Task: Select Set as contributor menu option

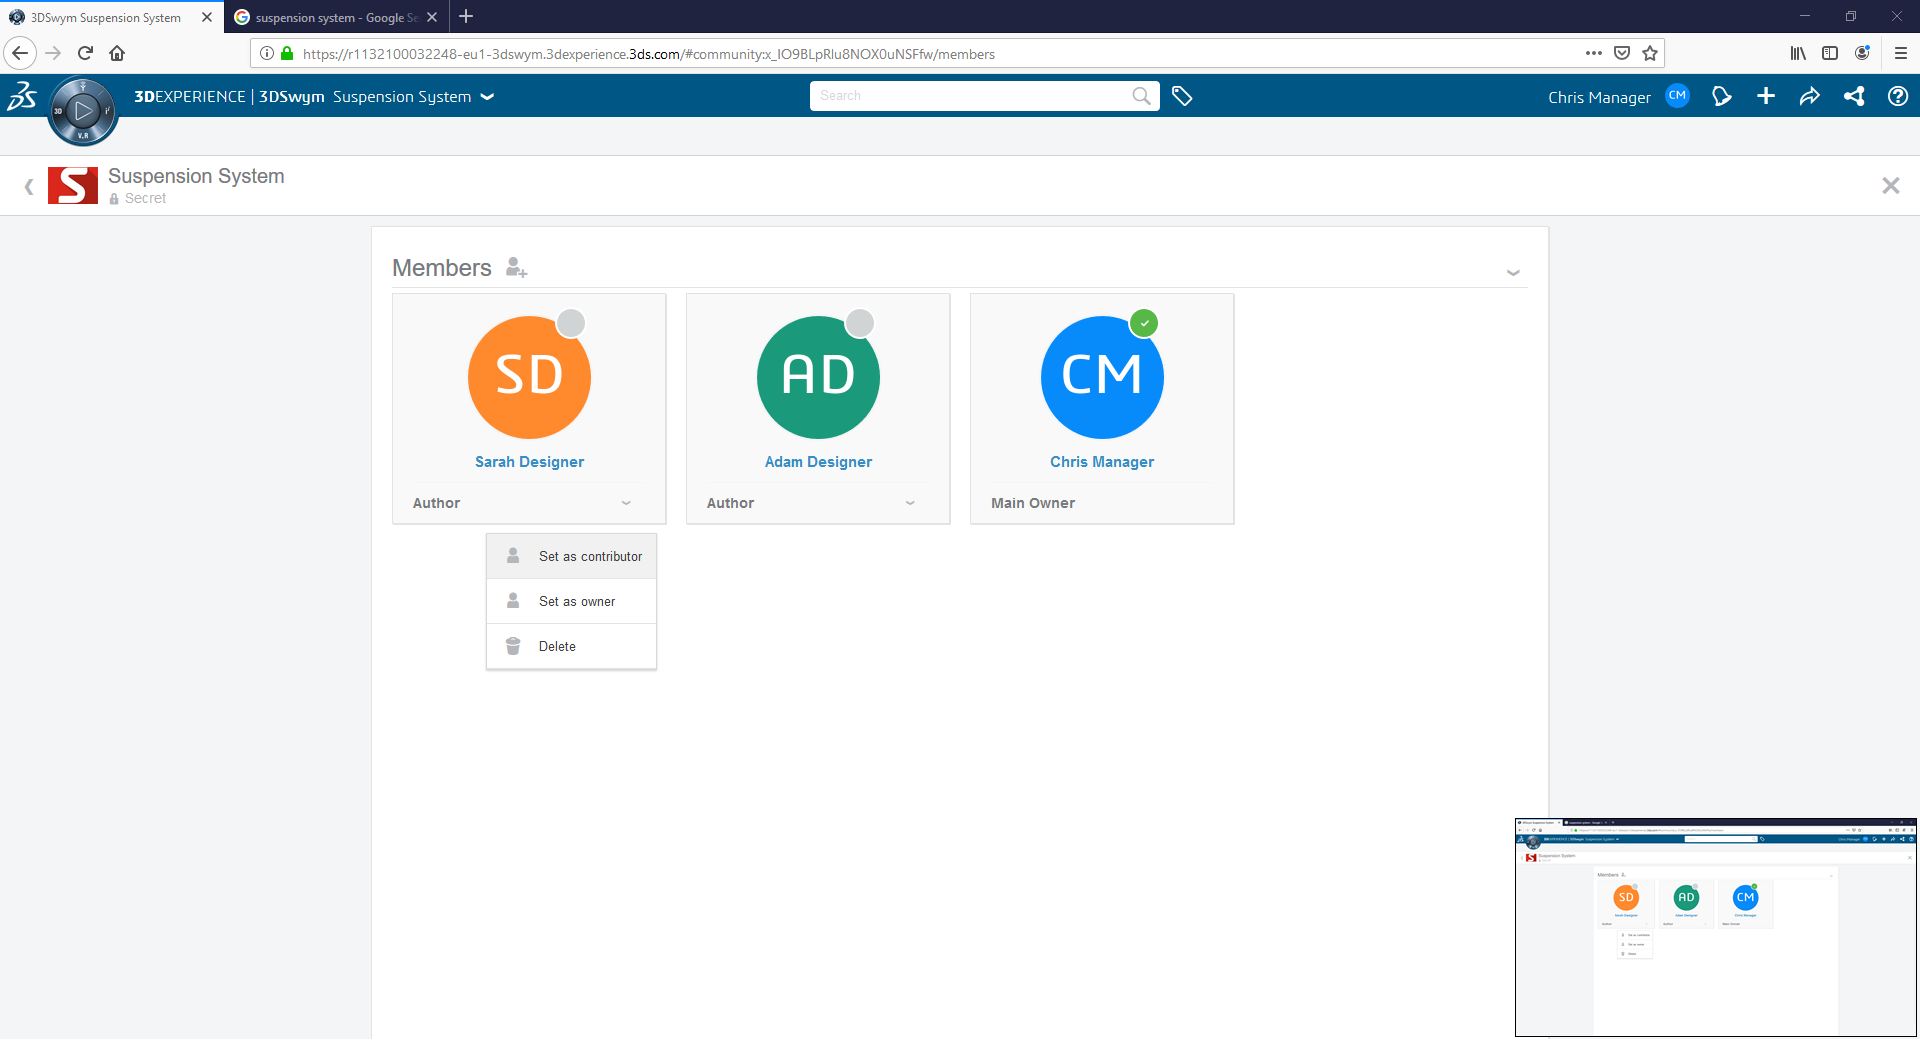Action: (x=589, y=556)
